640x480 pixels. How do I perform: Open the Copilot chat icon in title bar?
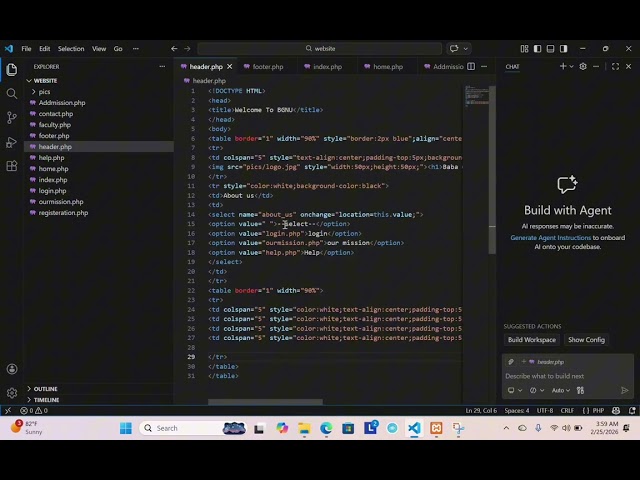[454, 49]
